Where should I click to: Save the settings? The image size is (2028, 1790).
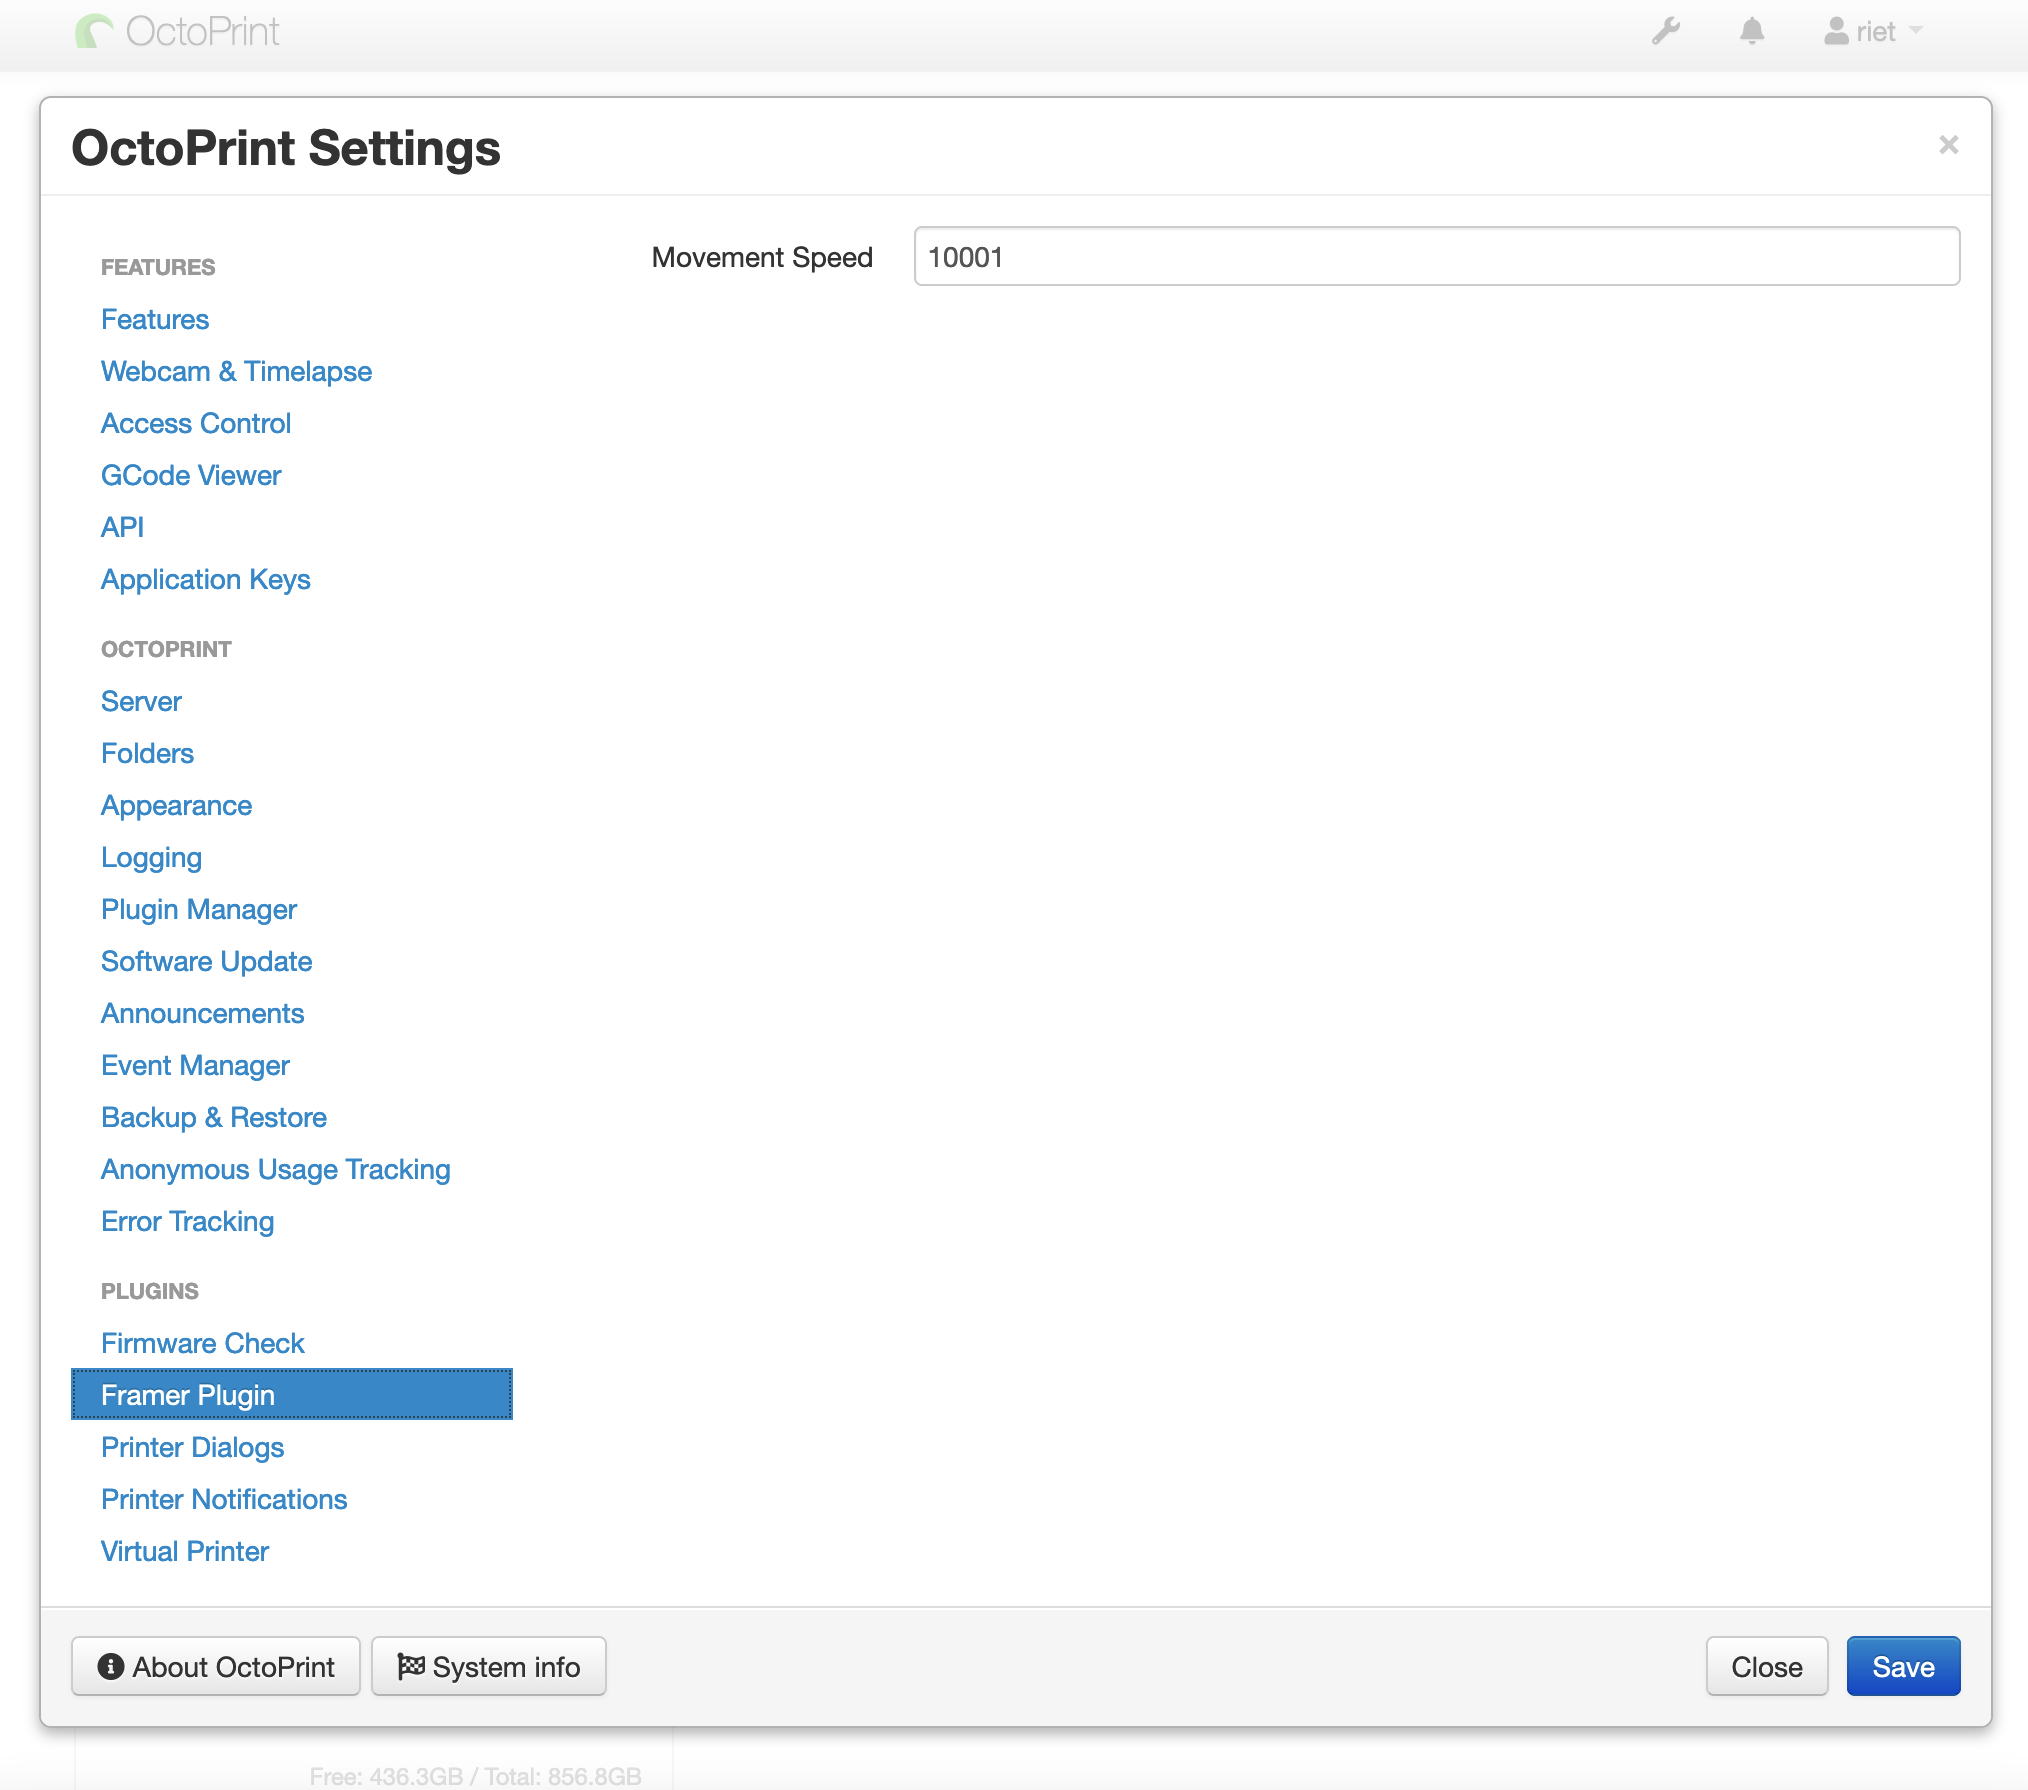(x=1903, y=1667)
